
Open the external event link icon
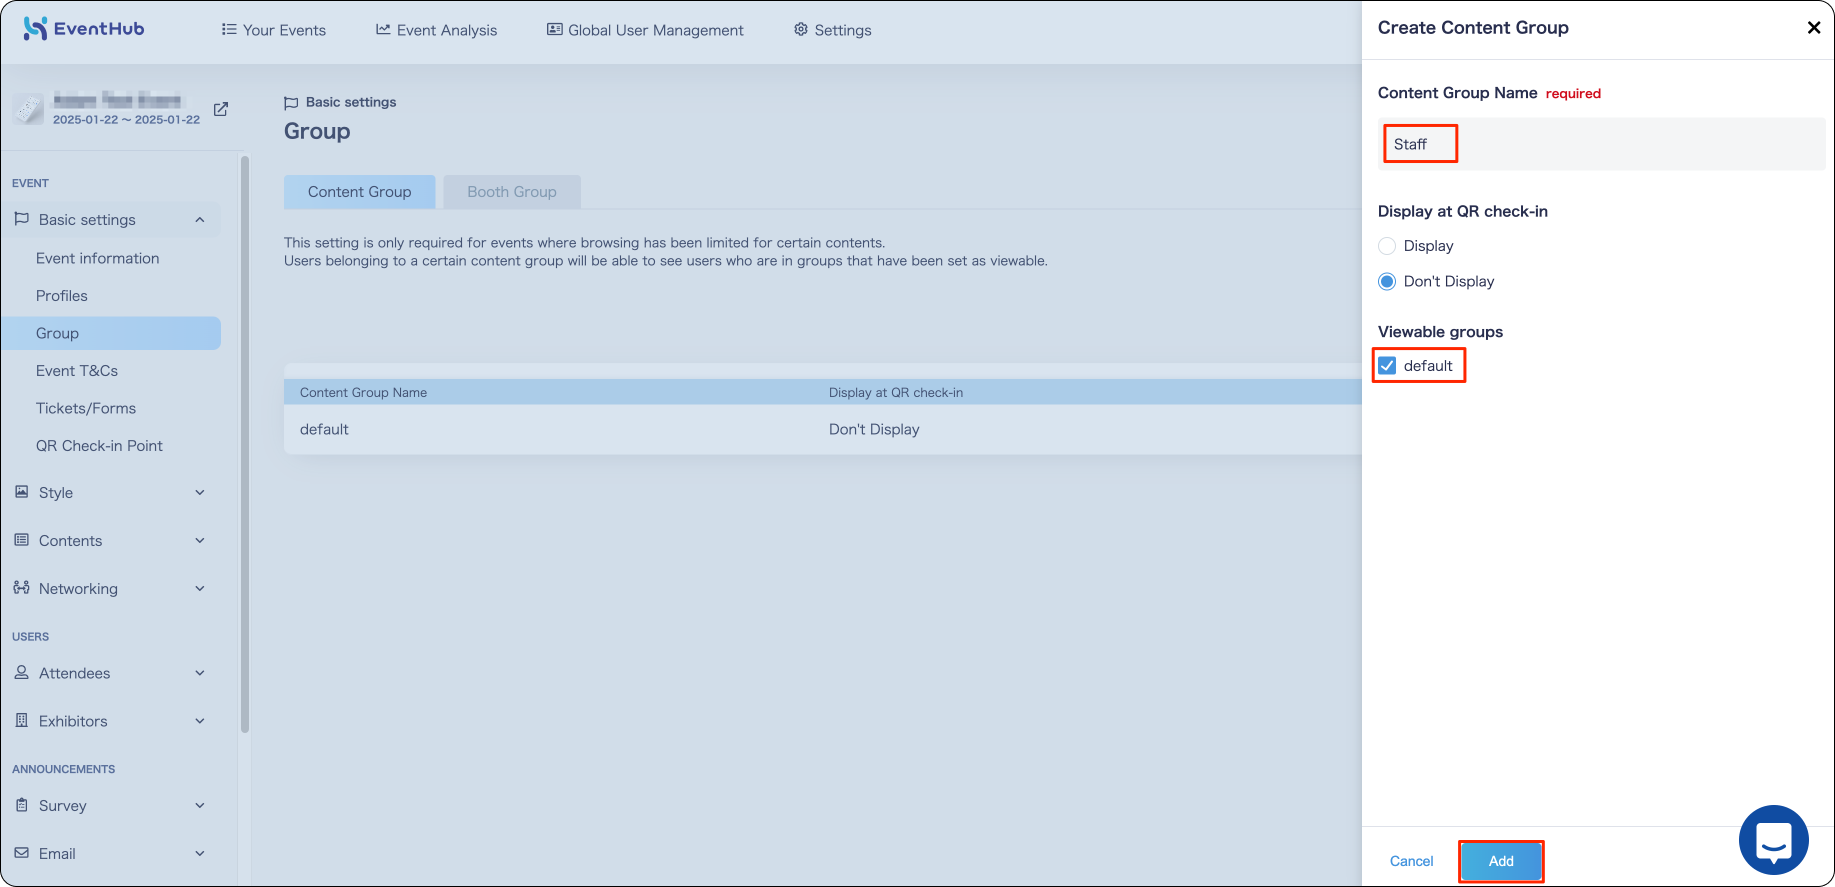click(221, 109)
